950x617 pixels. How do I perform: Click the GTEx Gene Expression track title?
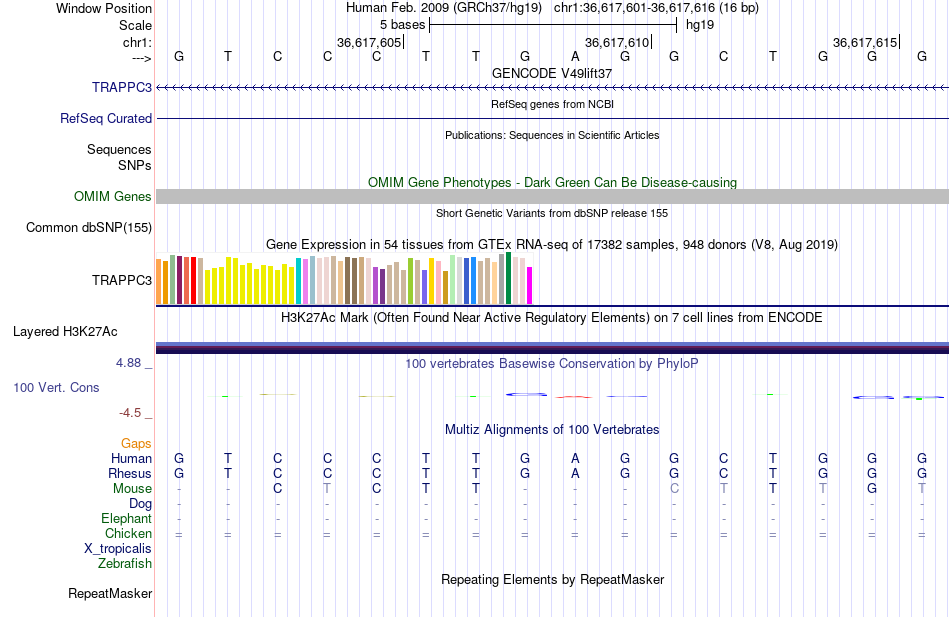pos(552,245)
